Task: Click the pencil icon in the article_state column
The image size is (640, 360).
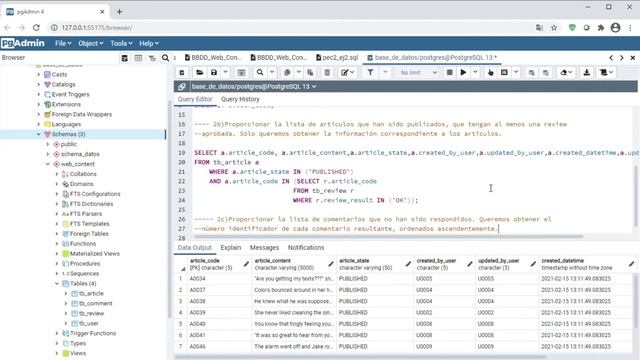Action: coord(408,264)
